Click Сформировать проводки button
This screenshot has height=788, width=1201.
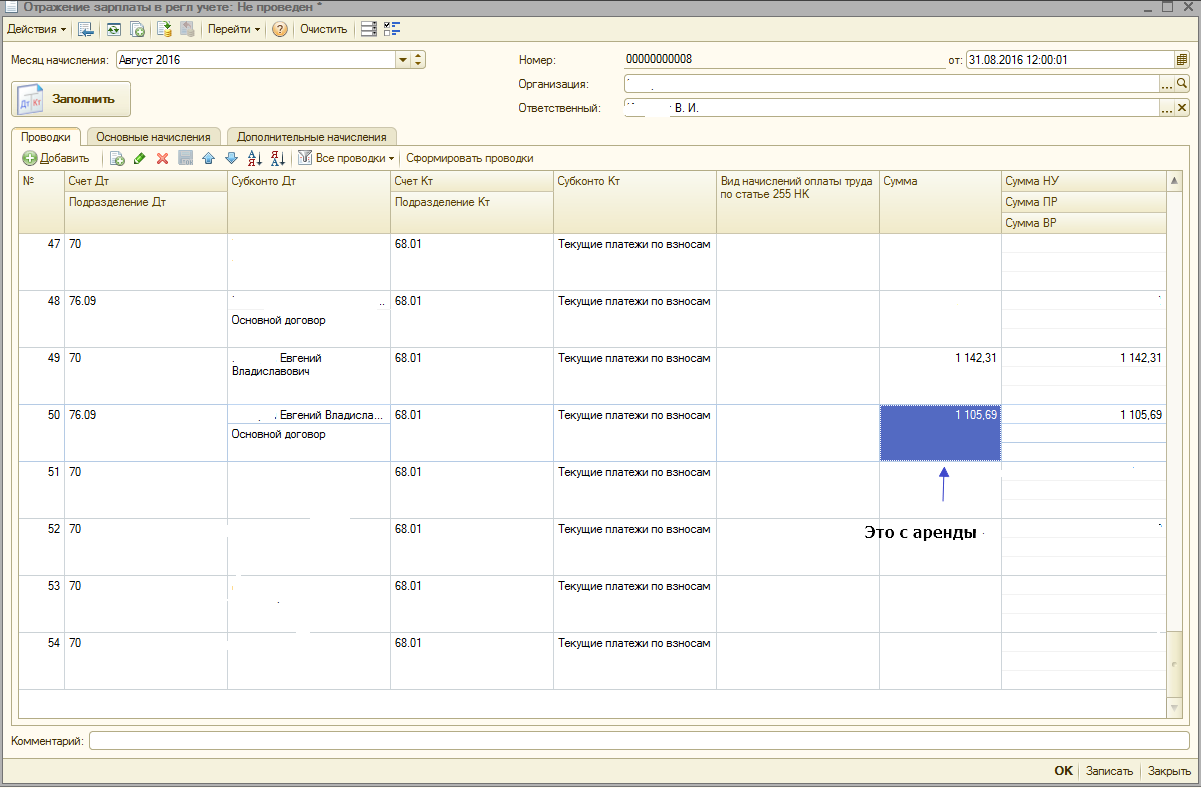469,158
